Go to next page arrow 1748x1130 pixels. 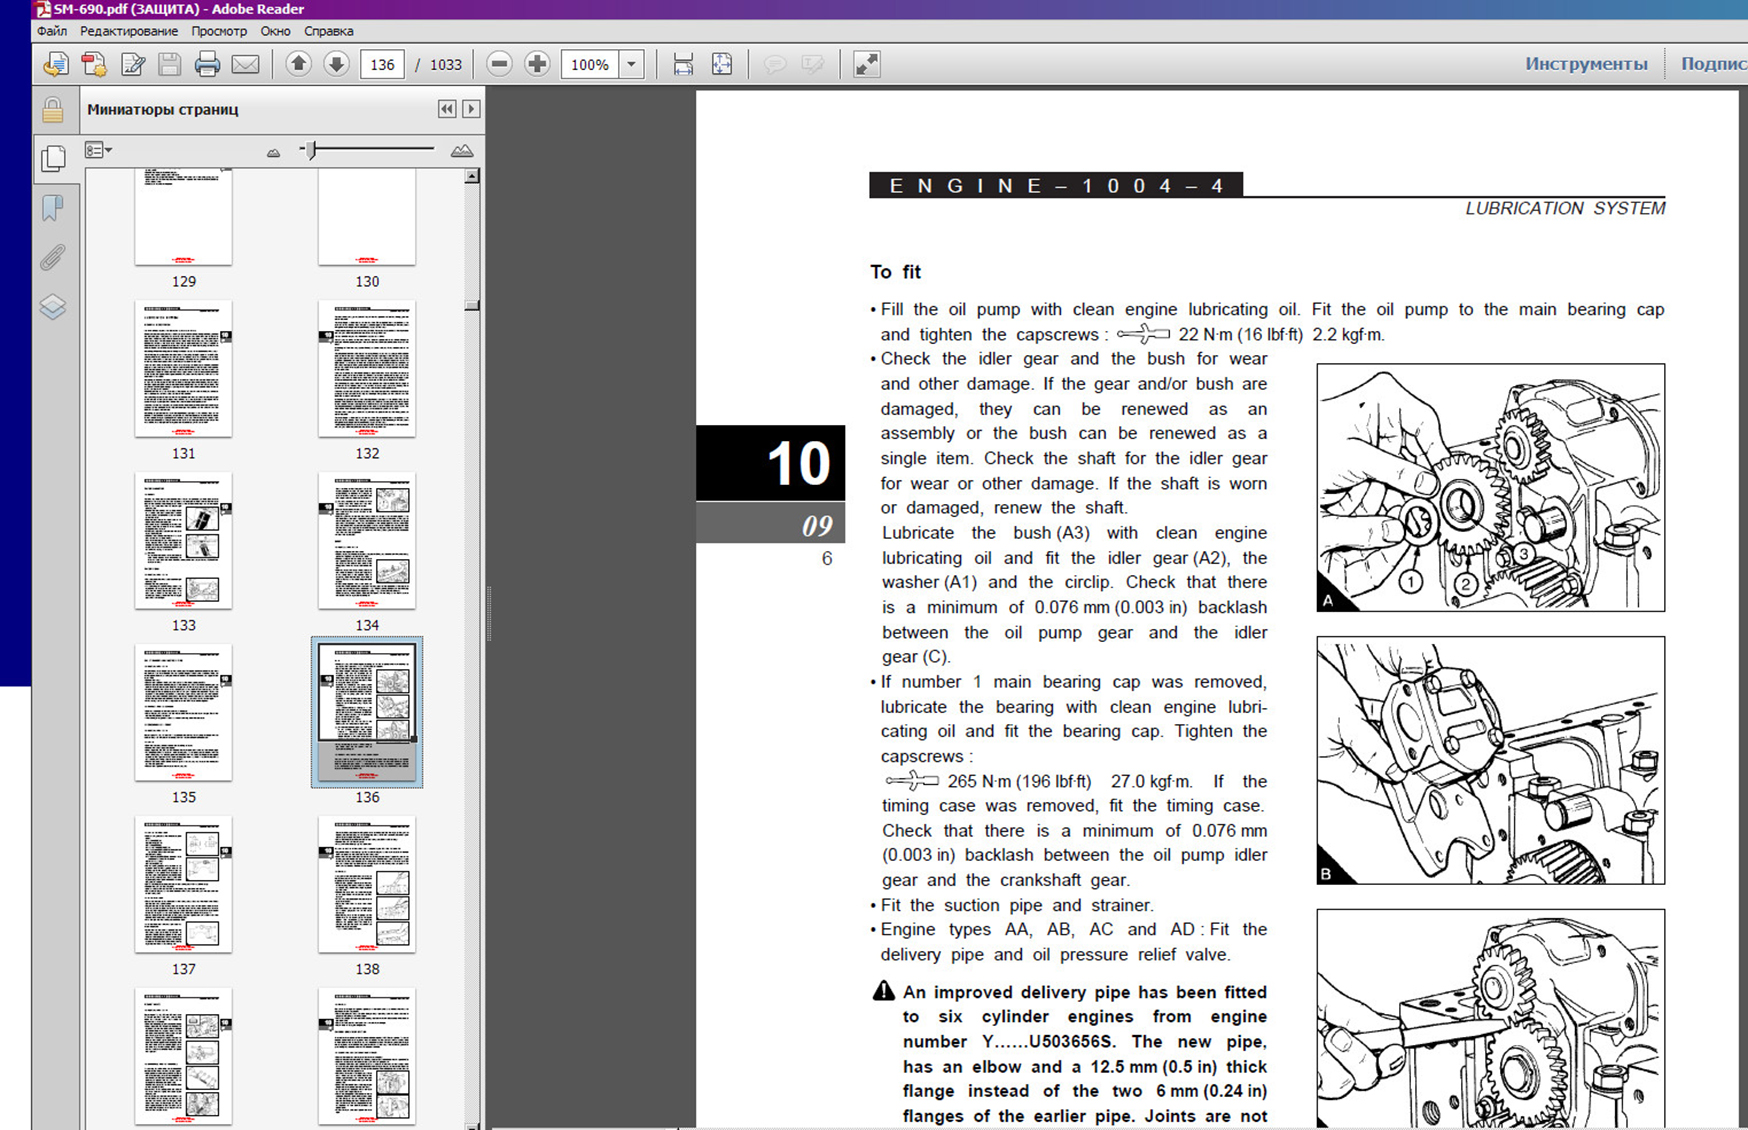coord(336,65)
